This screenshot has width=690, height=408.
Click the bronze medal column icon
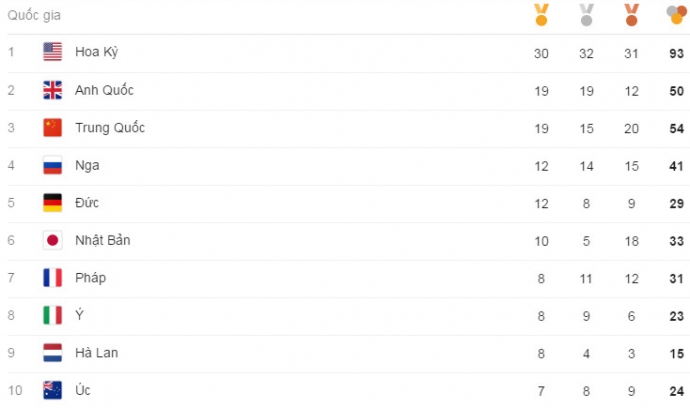coord(631,15)
